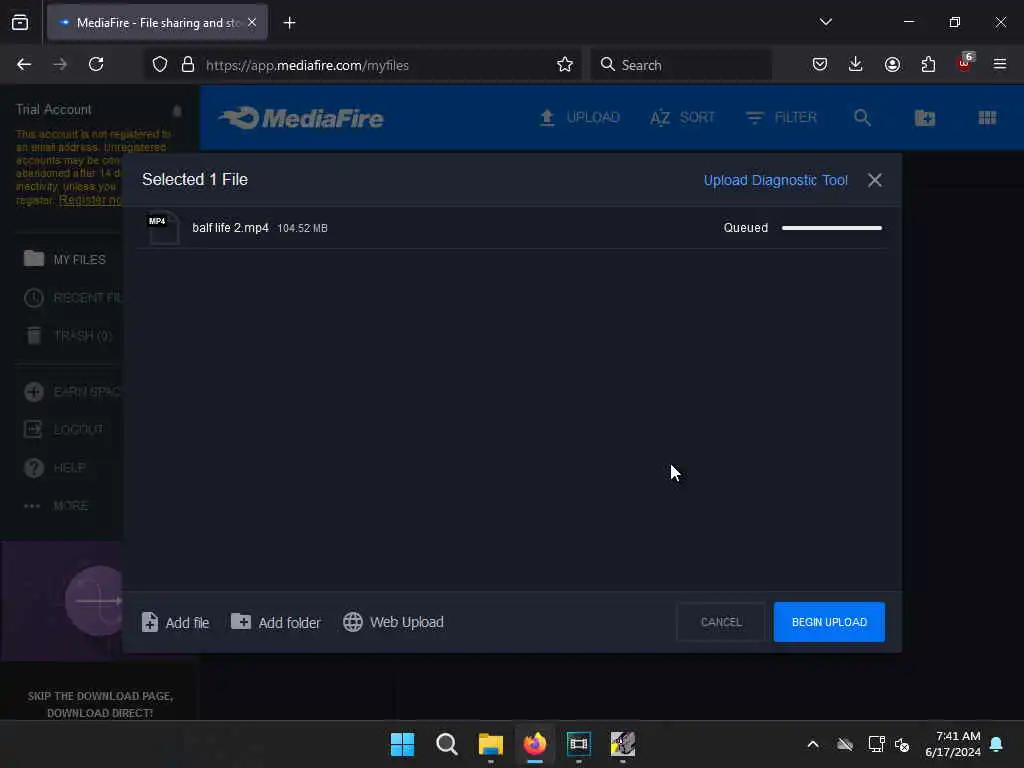Open the Sort options
Viewport: 1024px width, 768px height.
click(x=682, y=118)
